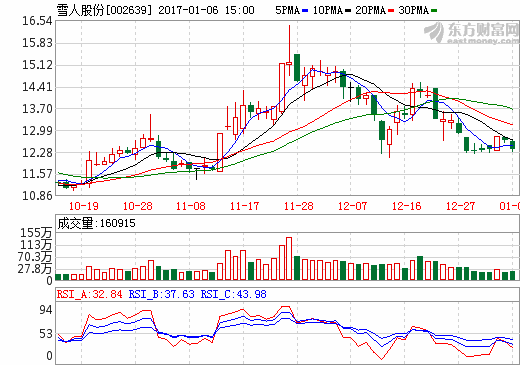
Task: Click the black 10PMA color marker
Action: tap(348, 11)
